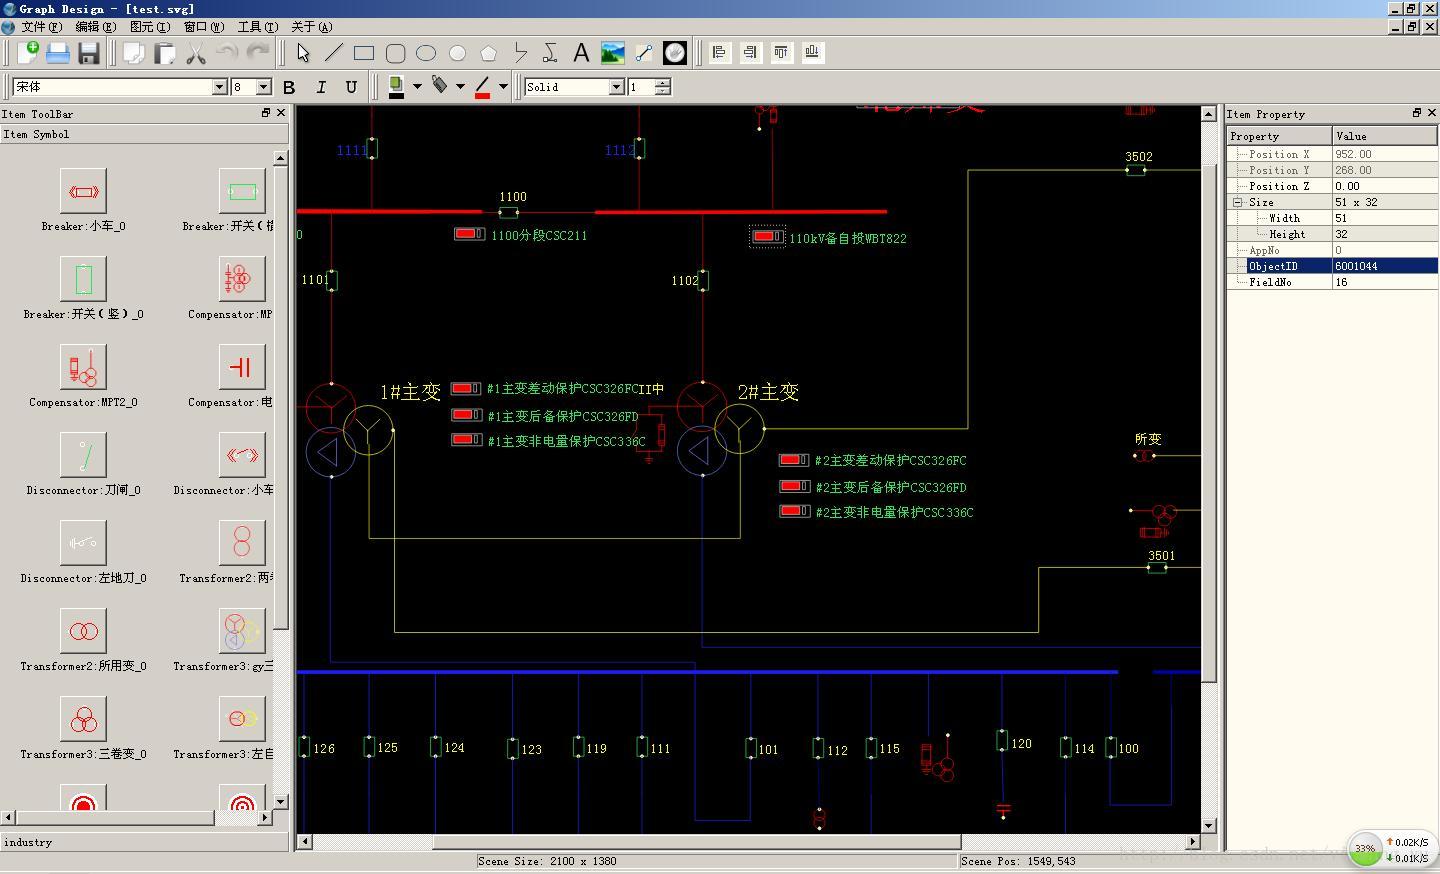Pick the Transformer3:三卷变_0 symbol
1440x874 pixels.
coord(83,719)
